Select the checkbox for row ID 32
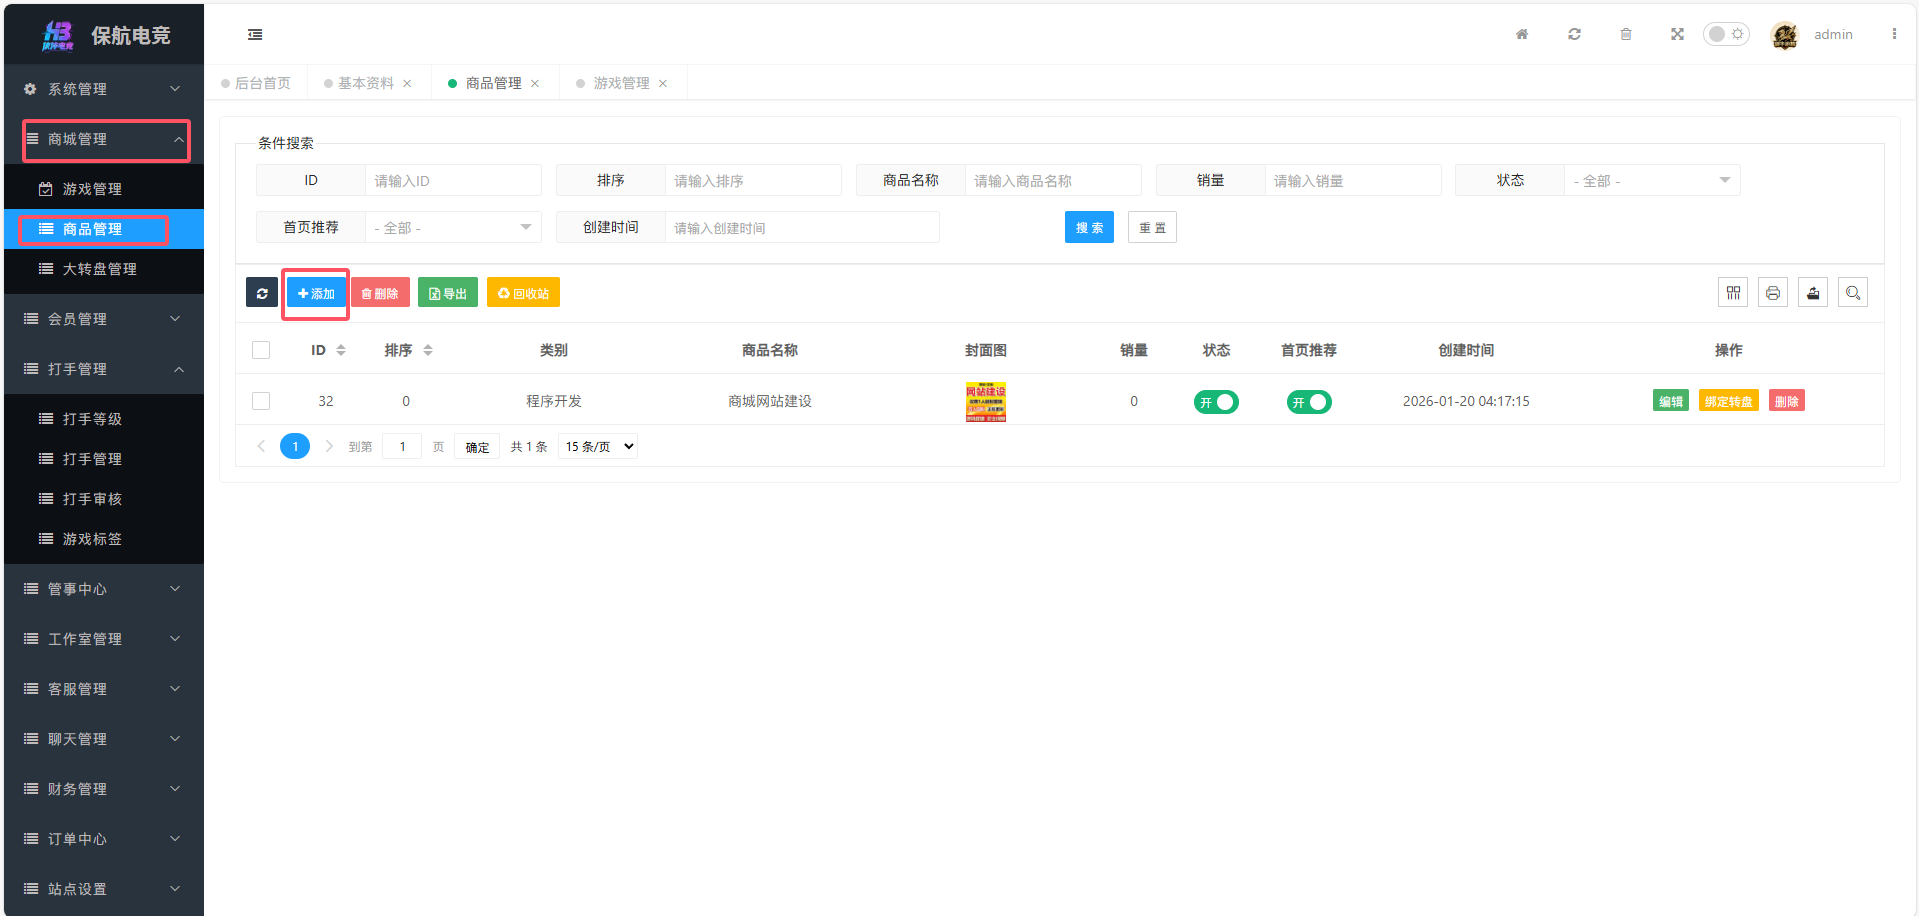 coord(261,401)
